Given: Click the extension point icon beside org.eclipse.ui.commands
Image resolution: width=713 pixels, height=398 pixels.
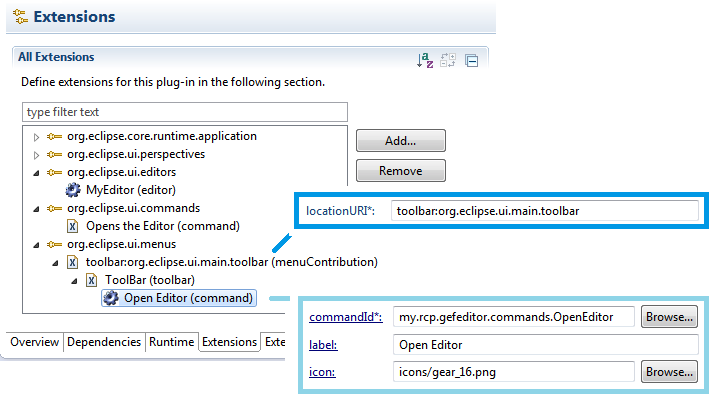Looking at the screenshot, I should click(55, 208).
